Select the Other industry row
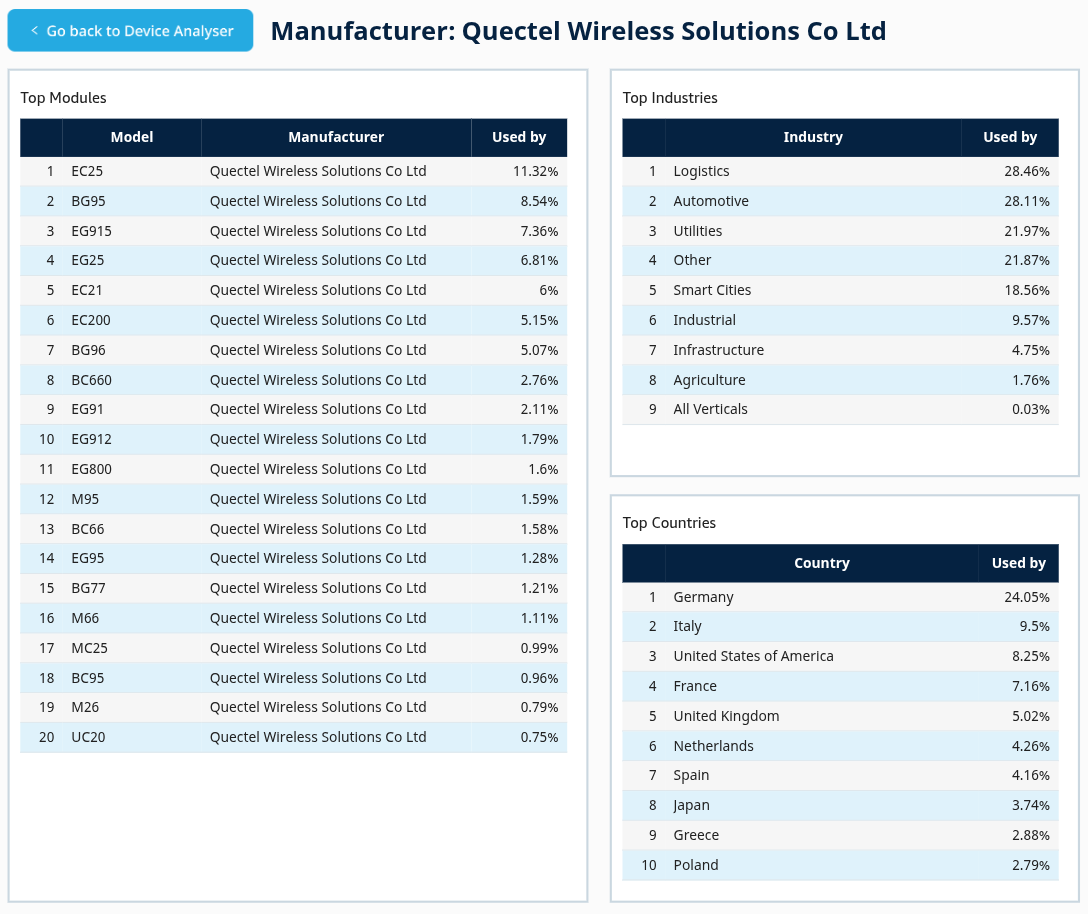Viewport: 1088px width, 914px height. tap(840, 260)
